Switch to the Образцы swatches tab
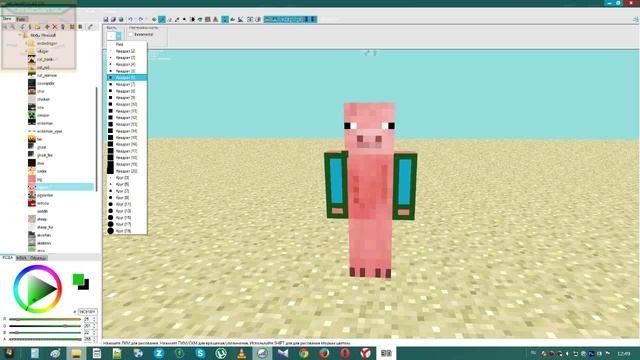The image size is (640, 360). pos(38,258)
